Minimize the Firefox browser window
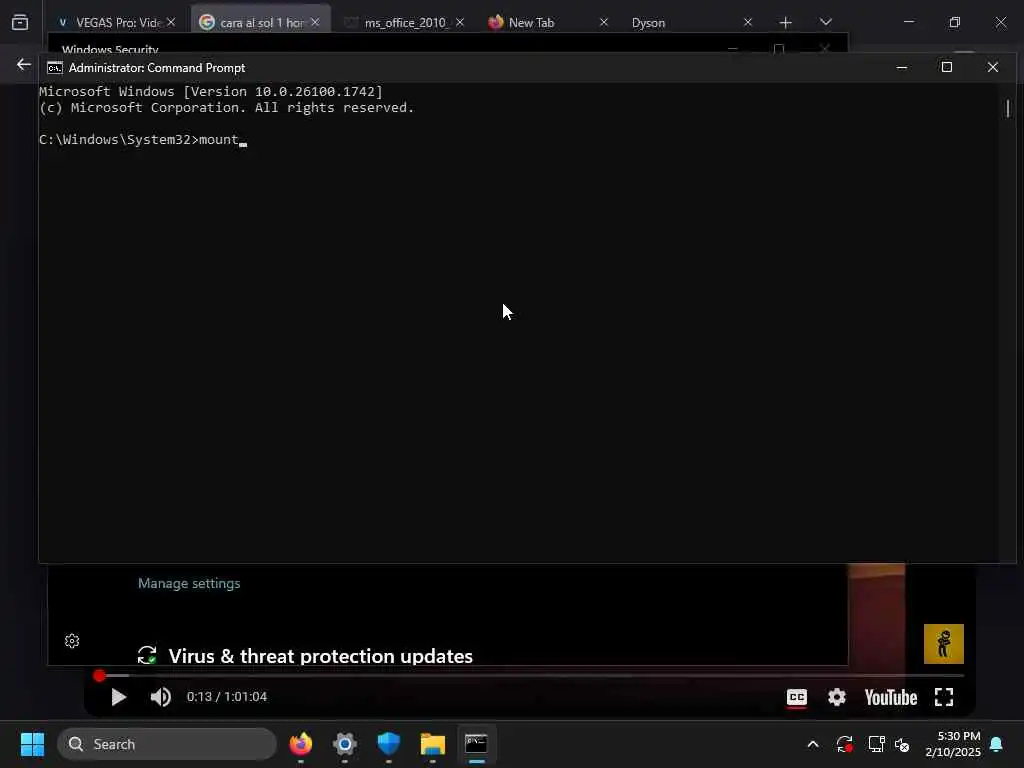This screenshot has height=768, width=1024. pos(908,22)
